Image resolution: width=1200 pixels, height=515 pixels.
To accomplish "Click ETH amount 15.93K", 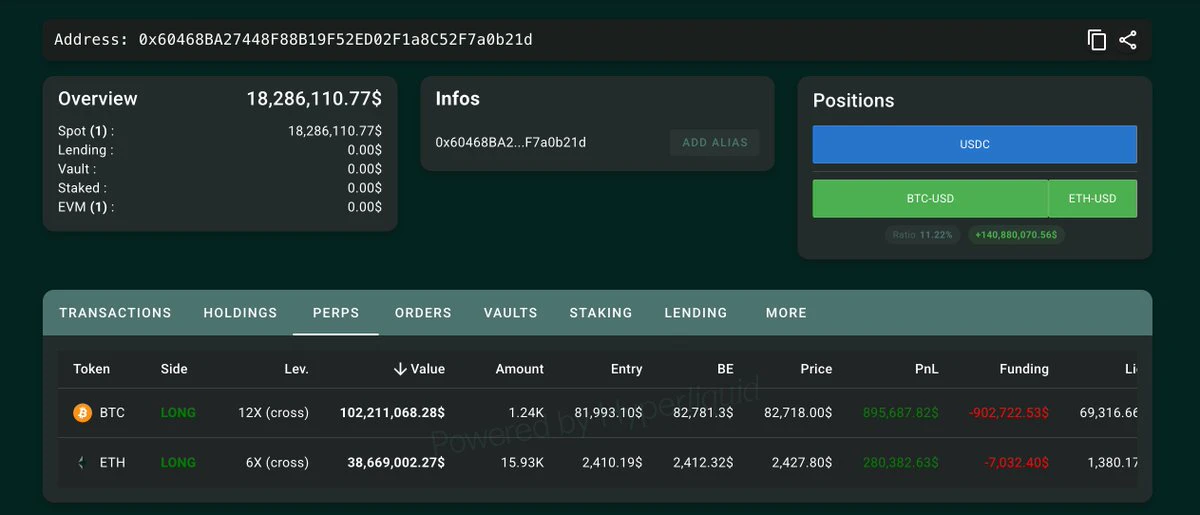I will click(x=522, y=462).
